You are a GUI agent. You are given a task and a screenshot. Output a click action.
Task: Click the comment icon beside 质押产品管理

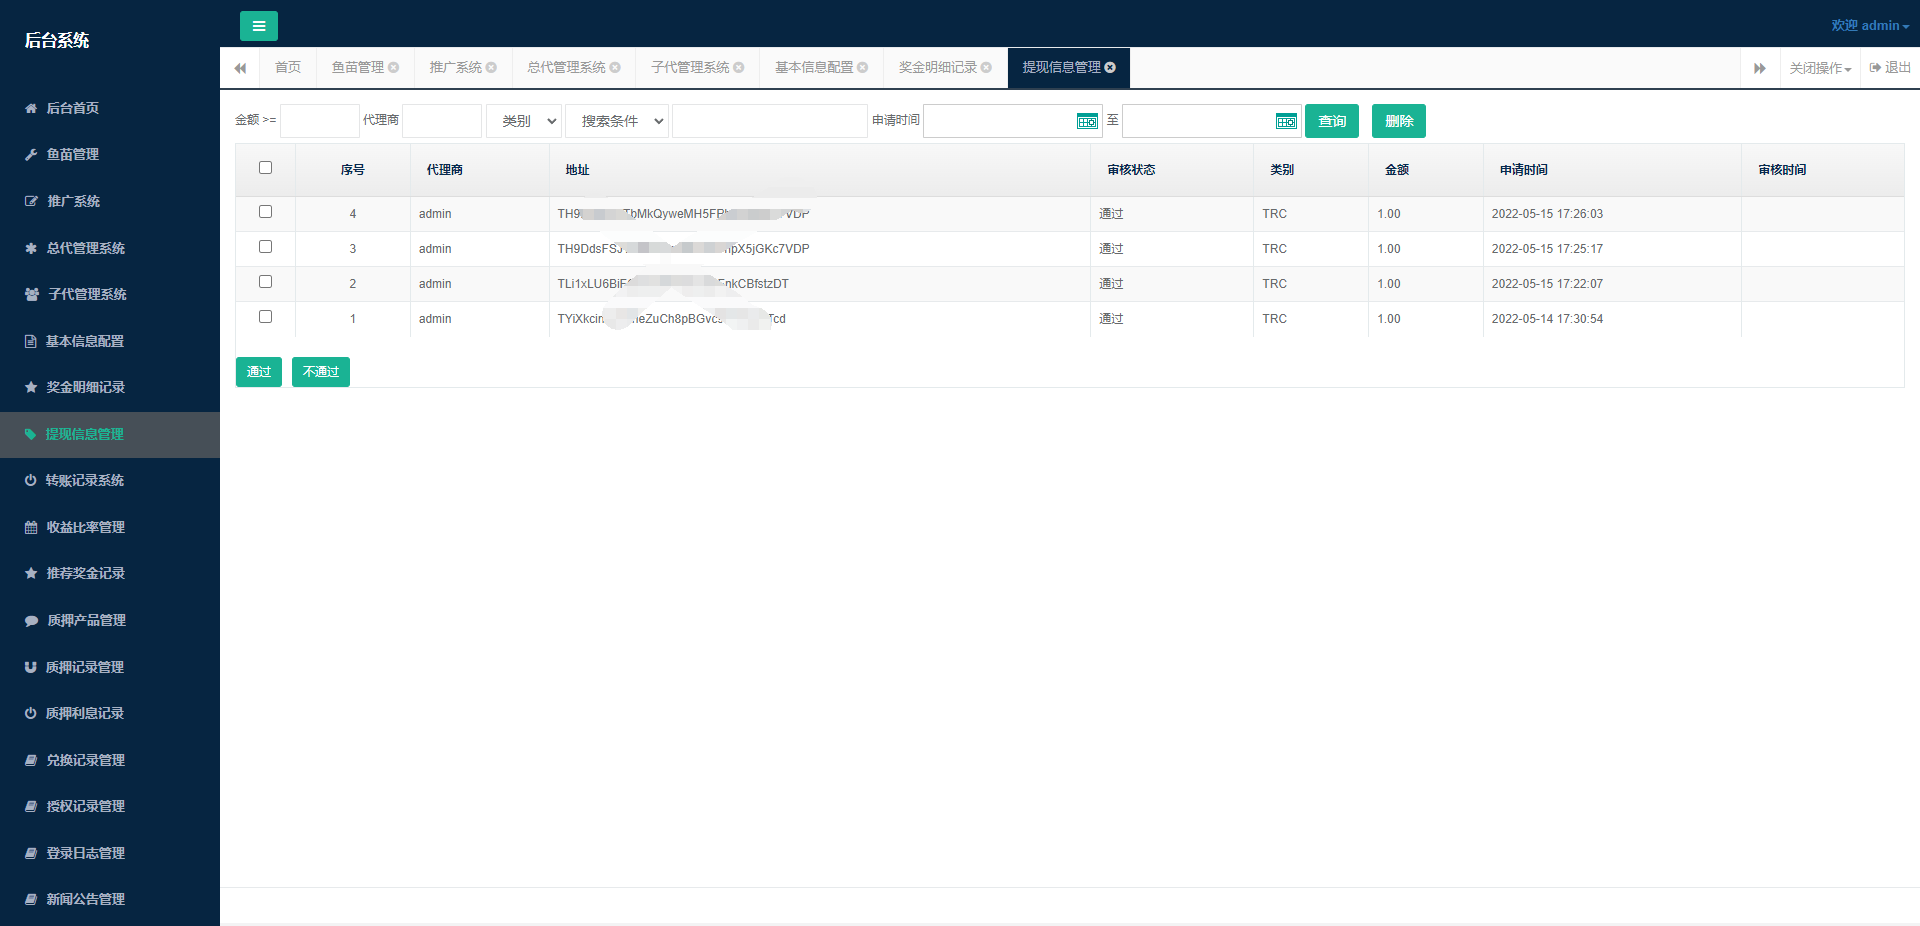pyautogui.click(x=31, y=620)
